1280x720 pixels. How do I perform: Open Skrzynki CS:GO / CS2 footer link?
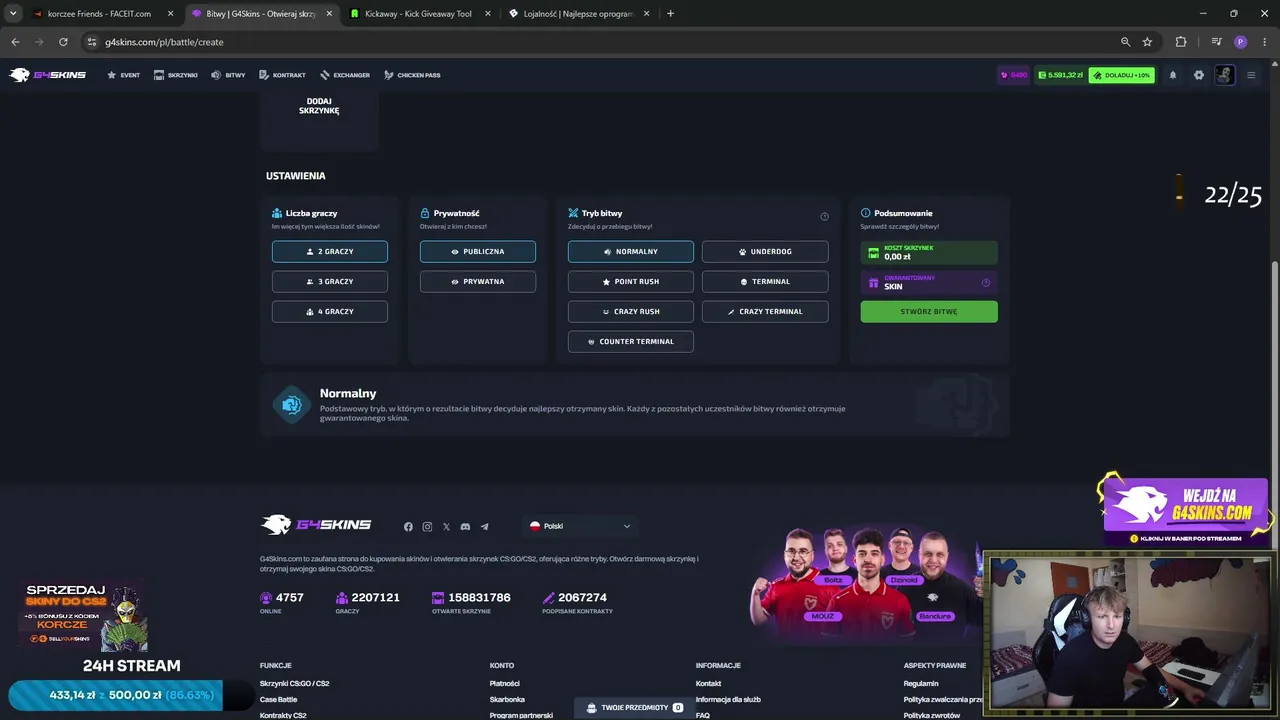pos(294,684)
